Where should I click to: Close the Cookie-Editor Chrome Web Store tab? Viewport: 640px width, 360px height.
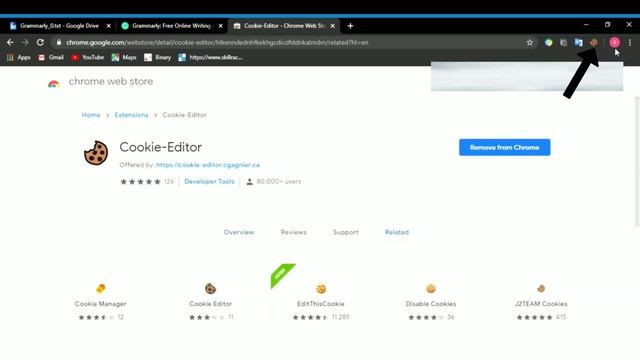[x=333, y=26]
